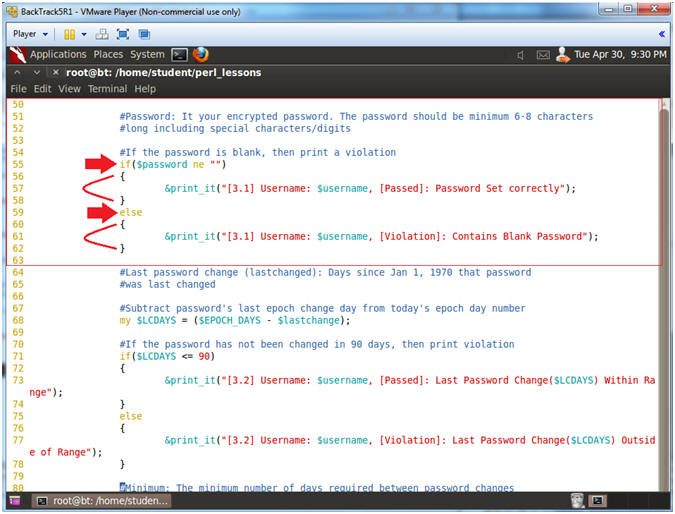Viewport: 675px width, 514px height.
Task: Open the trash icon in the bottom panel
Action: tap(577, 501)
